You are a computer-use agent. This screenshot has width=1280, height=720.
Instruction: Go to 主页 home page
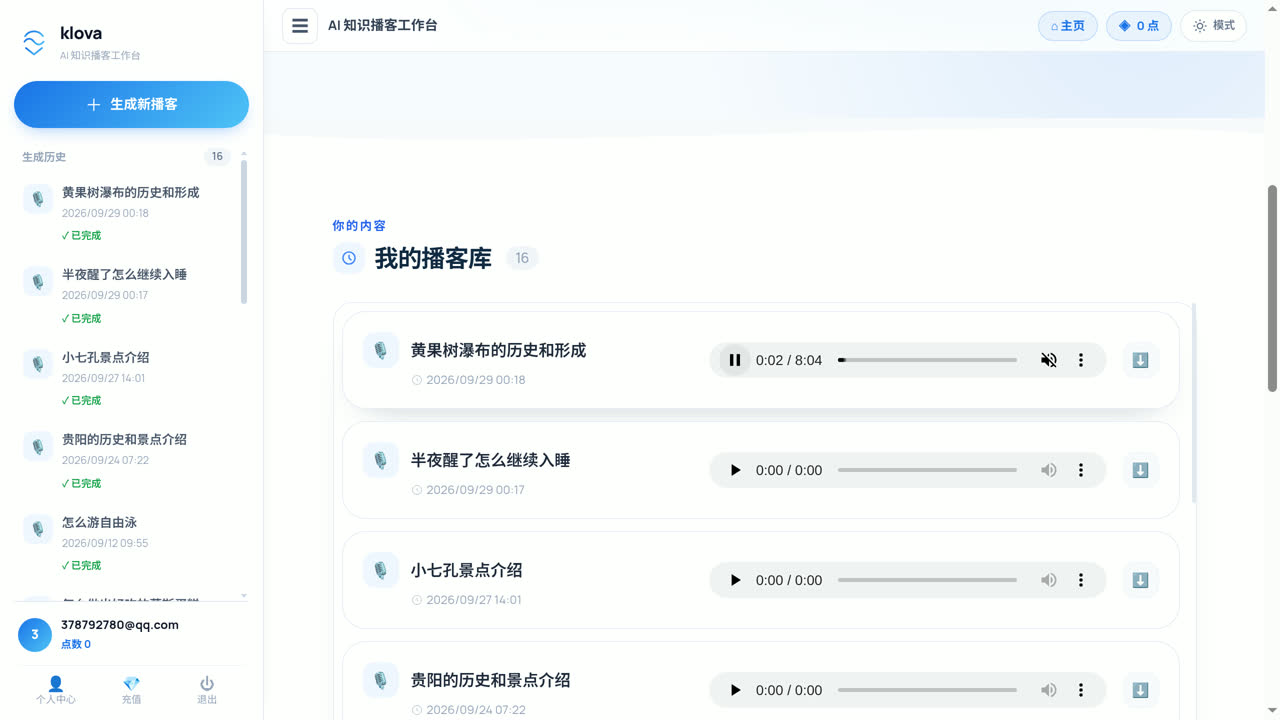pos(1068,26)
